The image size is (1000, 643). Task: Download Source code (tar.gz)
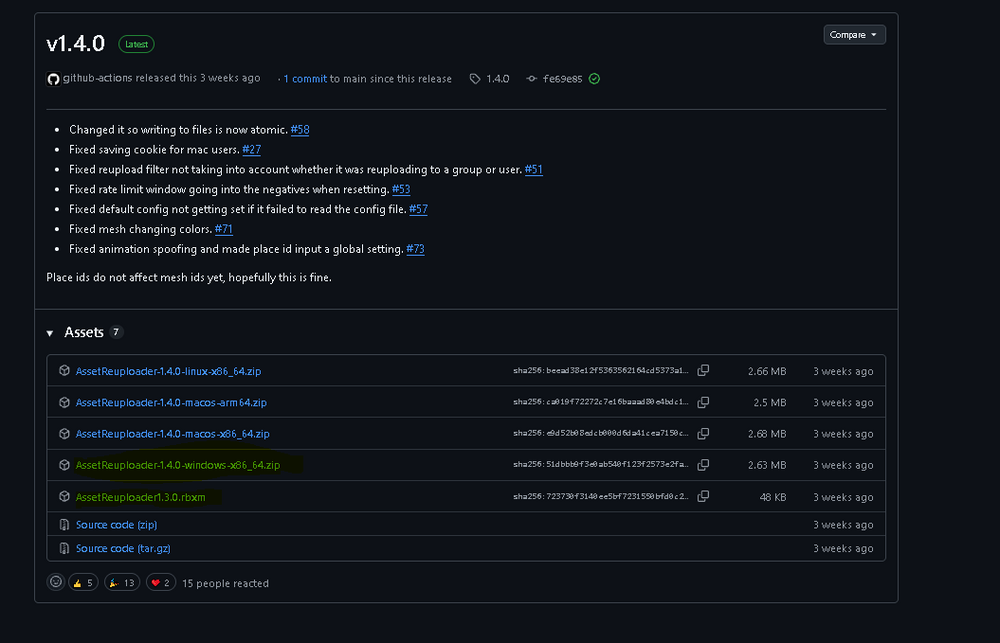(123, 548)
